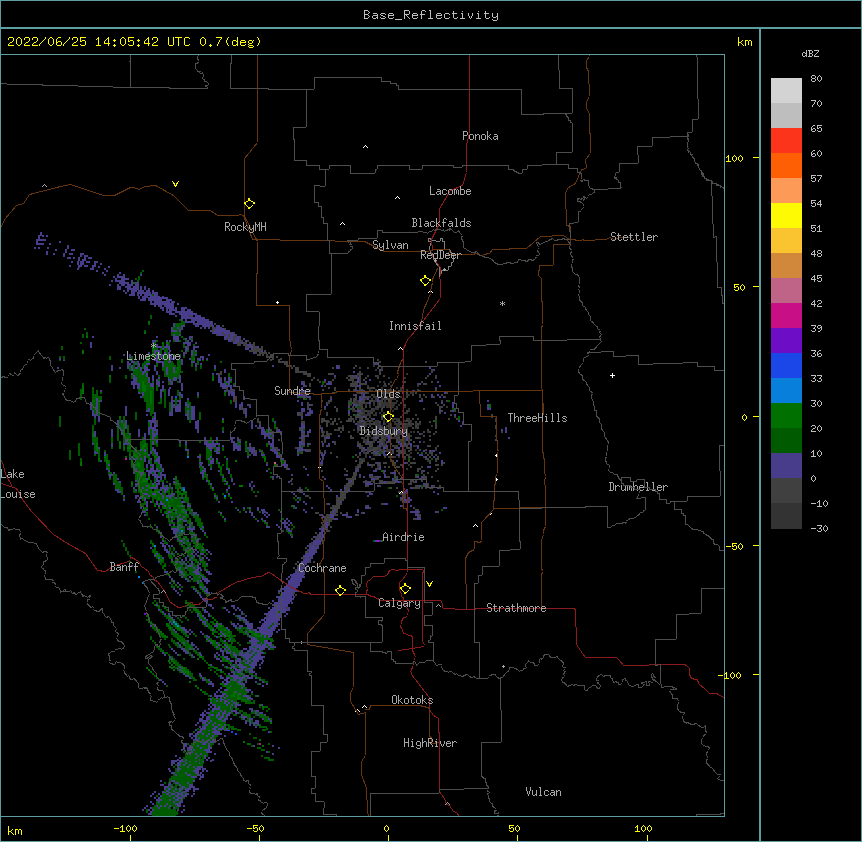Image resolution: width=862 pixels, height=842 pixels.
Task: Click the HighRiver label
Action: [430, 743]
